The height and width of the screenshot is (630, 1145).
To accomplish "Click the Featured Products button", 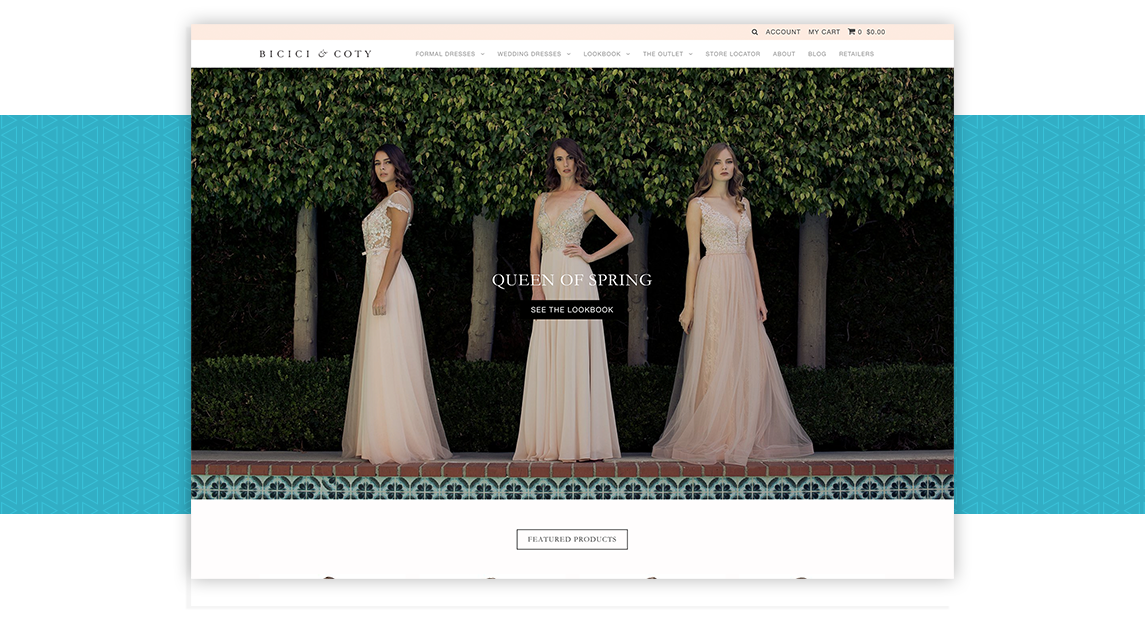I will pyautogui.click(x=572, y=539).
